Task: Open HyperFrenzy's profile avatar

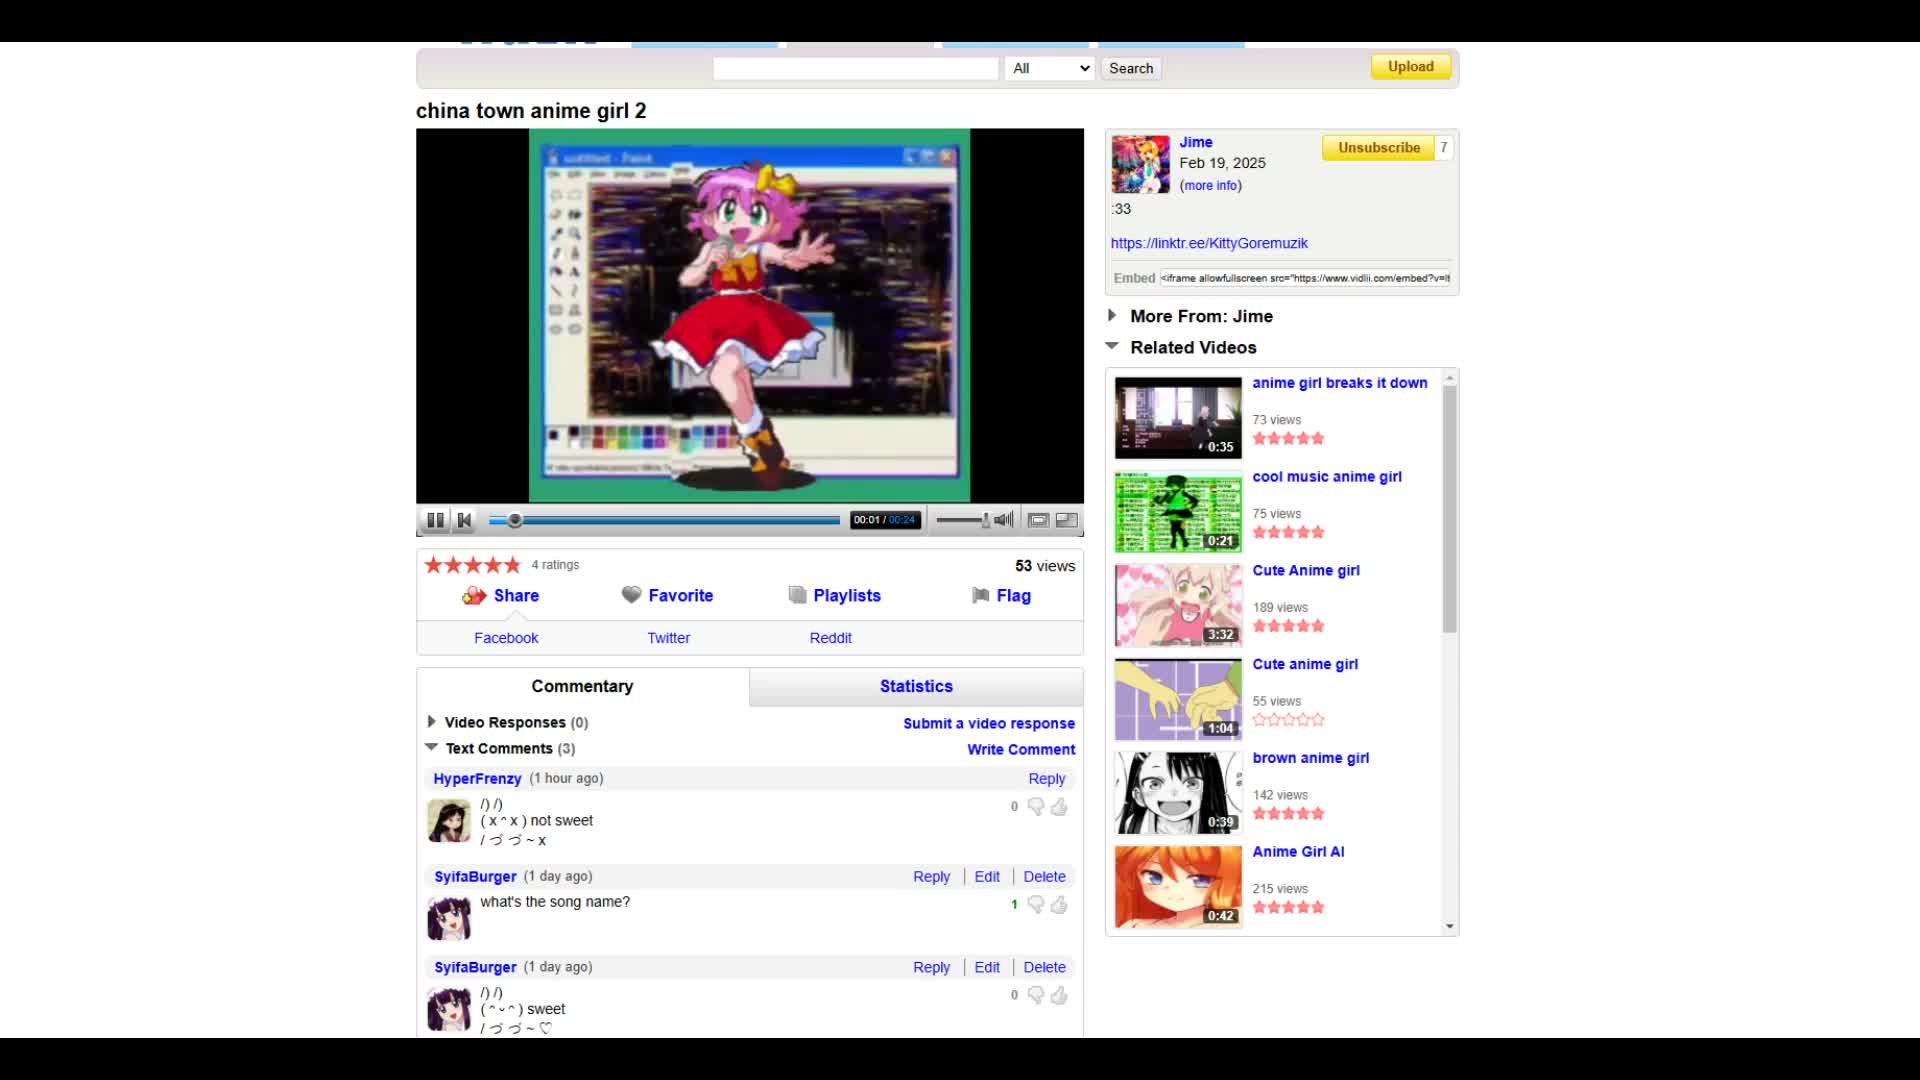Action: pos(449,821)
